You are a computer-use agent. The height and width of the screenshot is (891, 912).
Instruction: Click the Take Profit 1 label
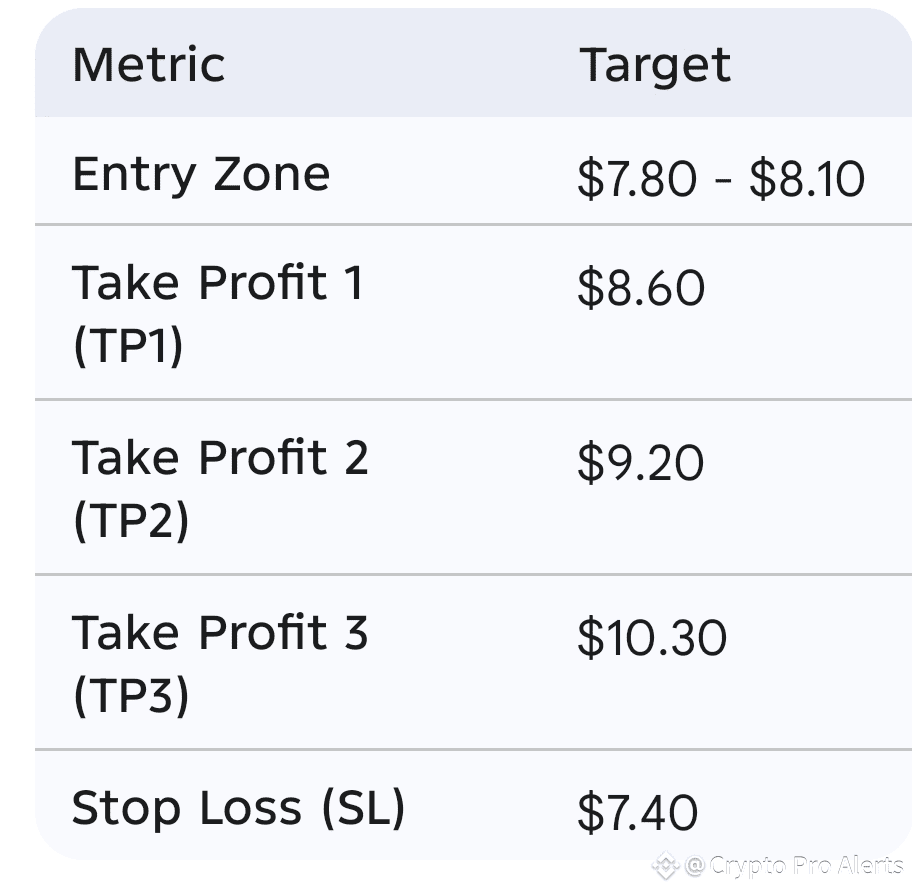point(218,283)
